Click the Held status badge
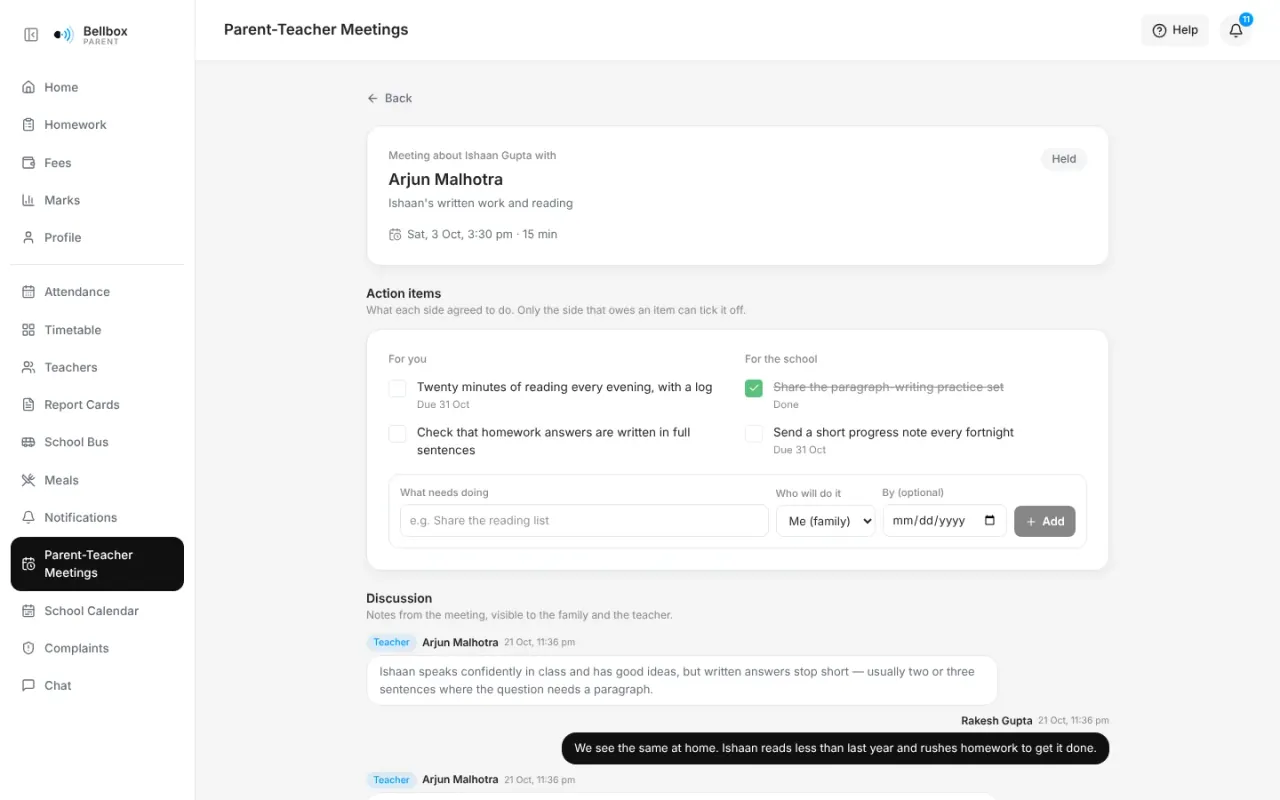This screenshot has width=1280, height=800. coord(1064,159)
